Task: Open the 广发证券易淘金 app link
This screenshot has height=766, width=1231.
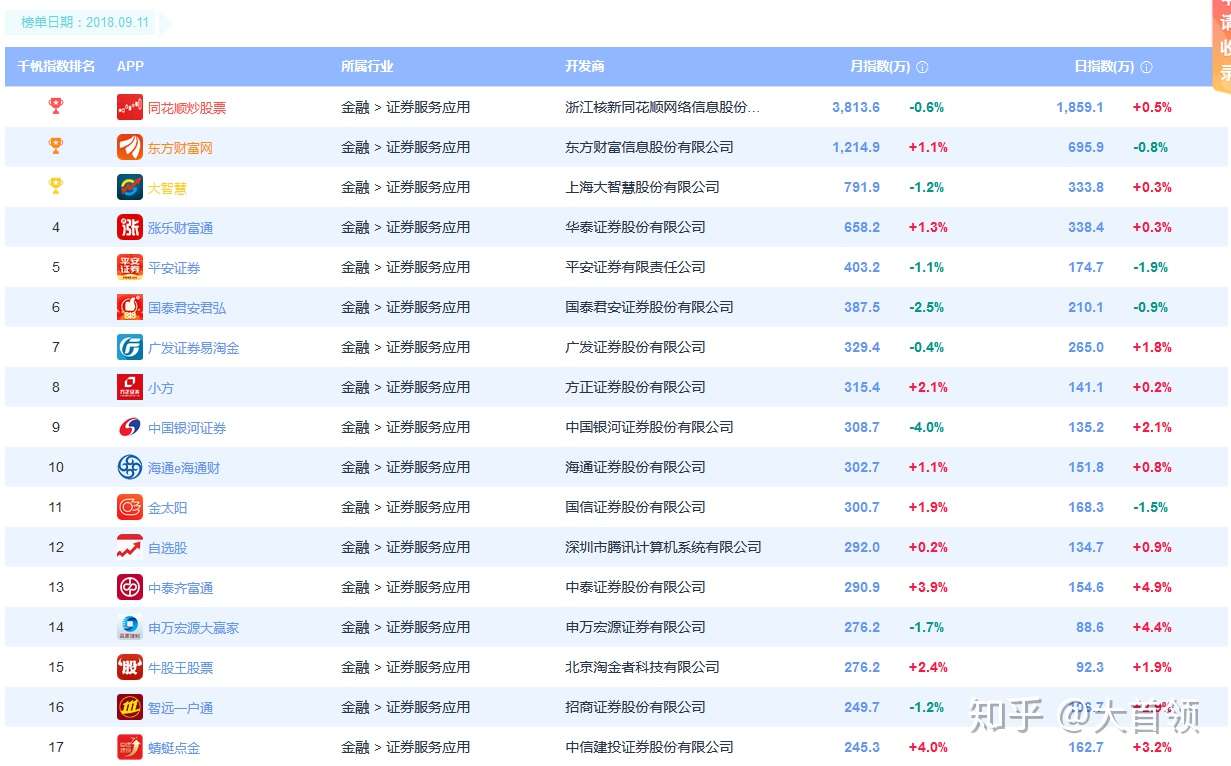Action: click(x=194, y=348)
